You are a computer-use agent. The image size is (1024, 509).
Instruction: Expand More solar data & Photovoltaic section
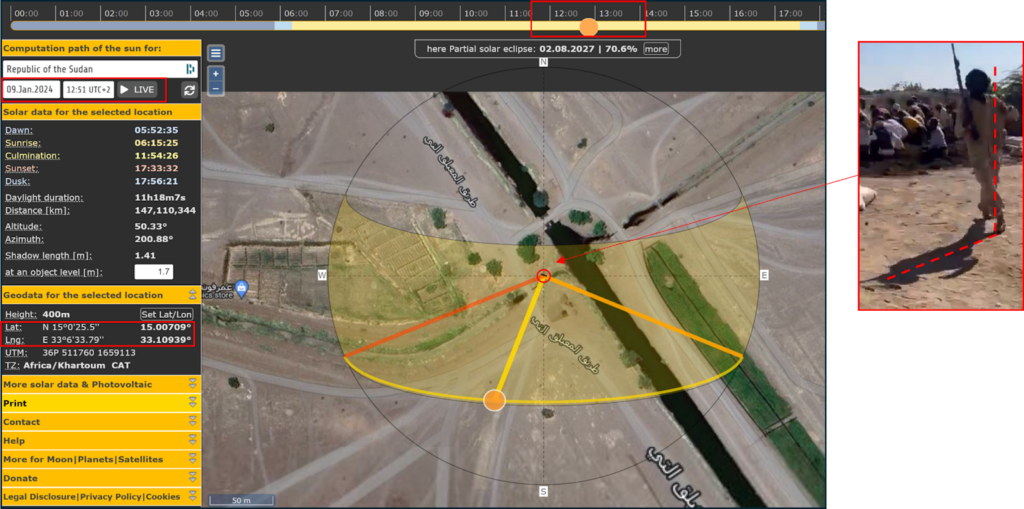pyautogui.click(x=192, y=384)
